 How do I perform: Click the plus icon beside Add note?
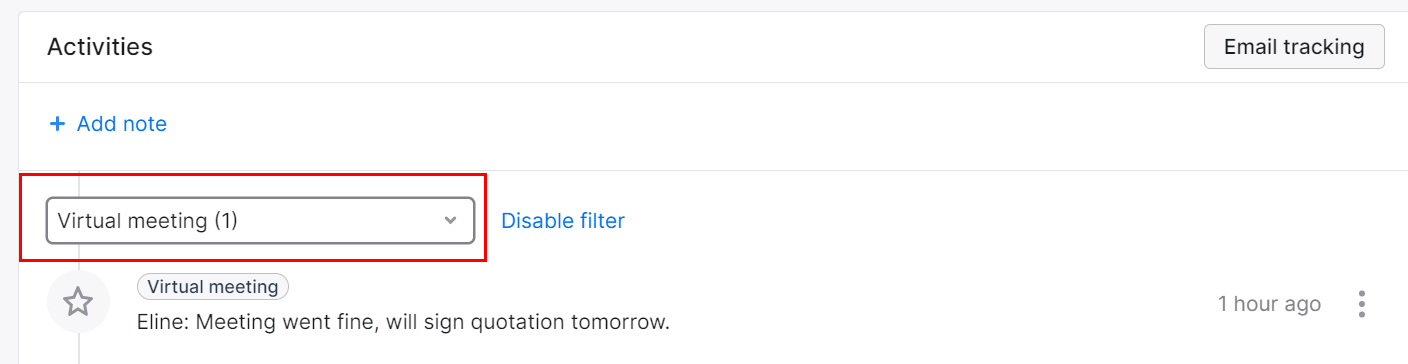coord(57,124)
